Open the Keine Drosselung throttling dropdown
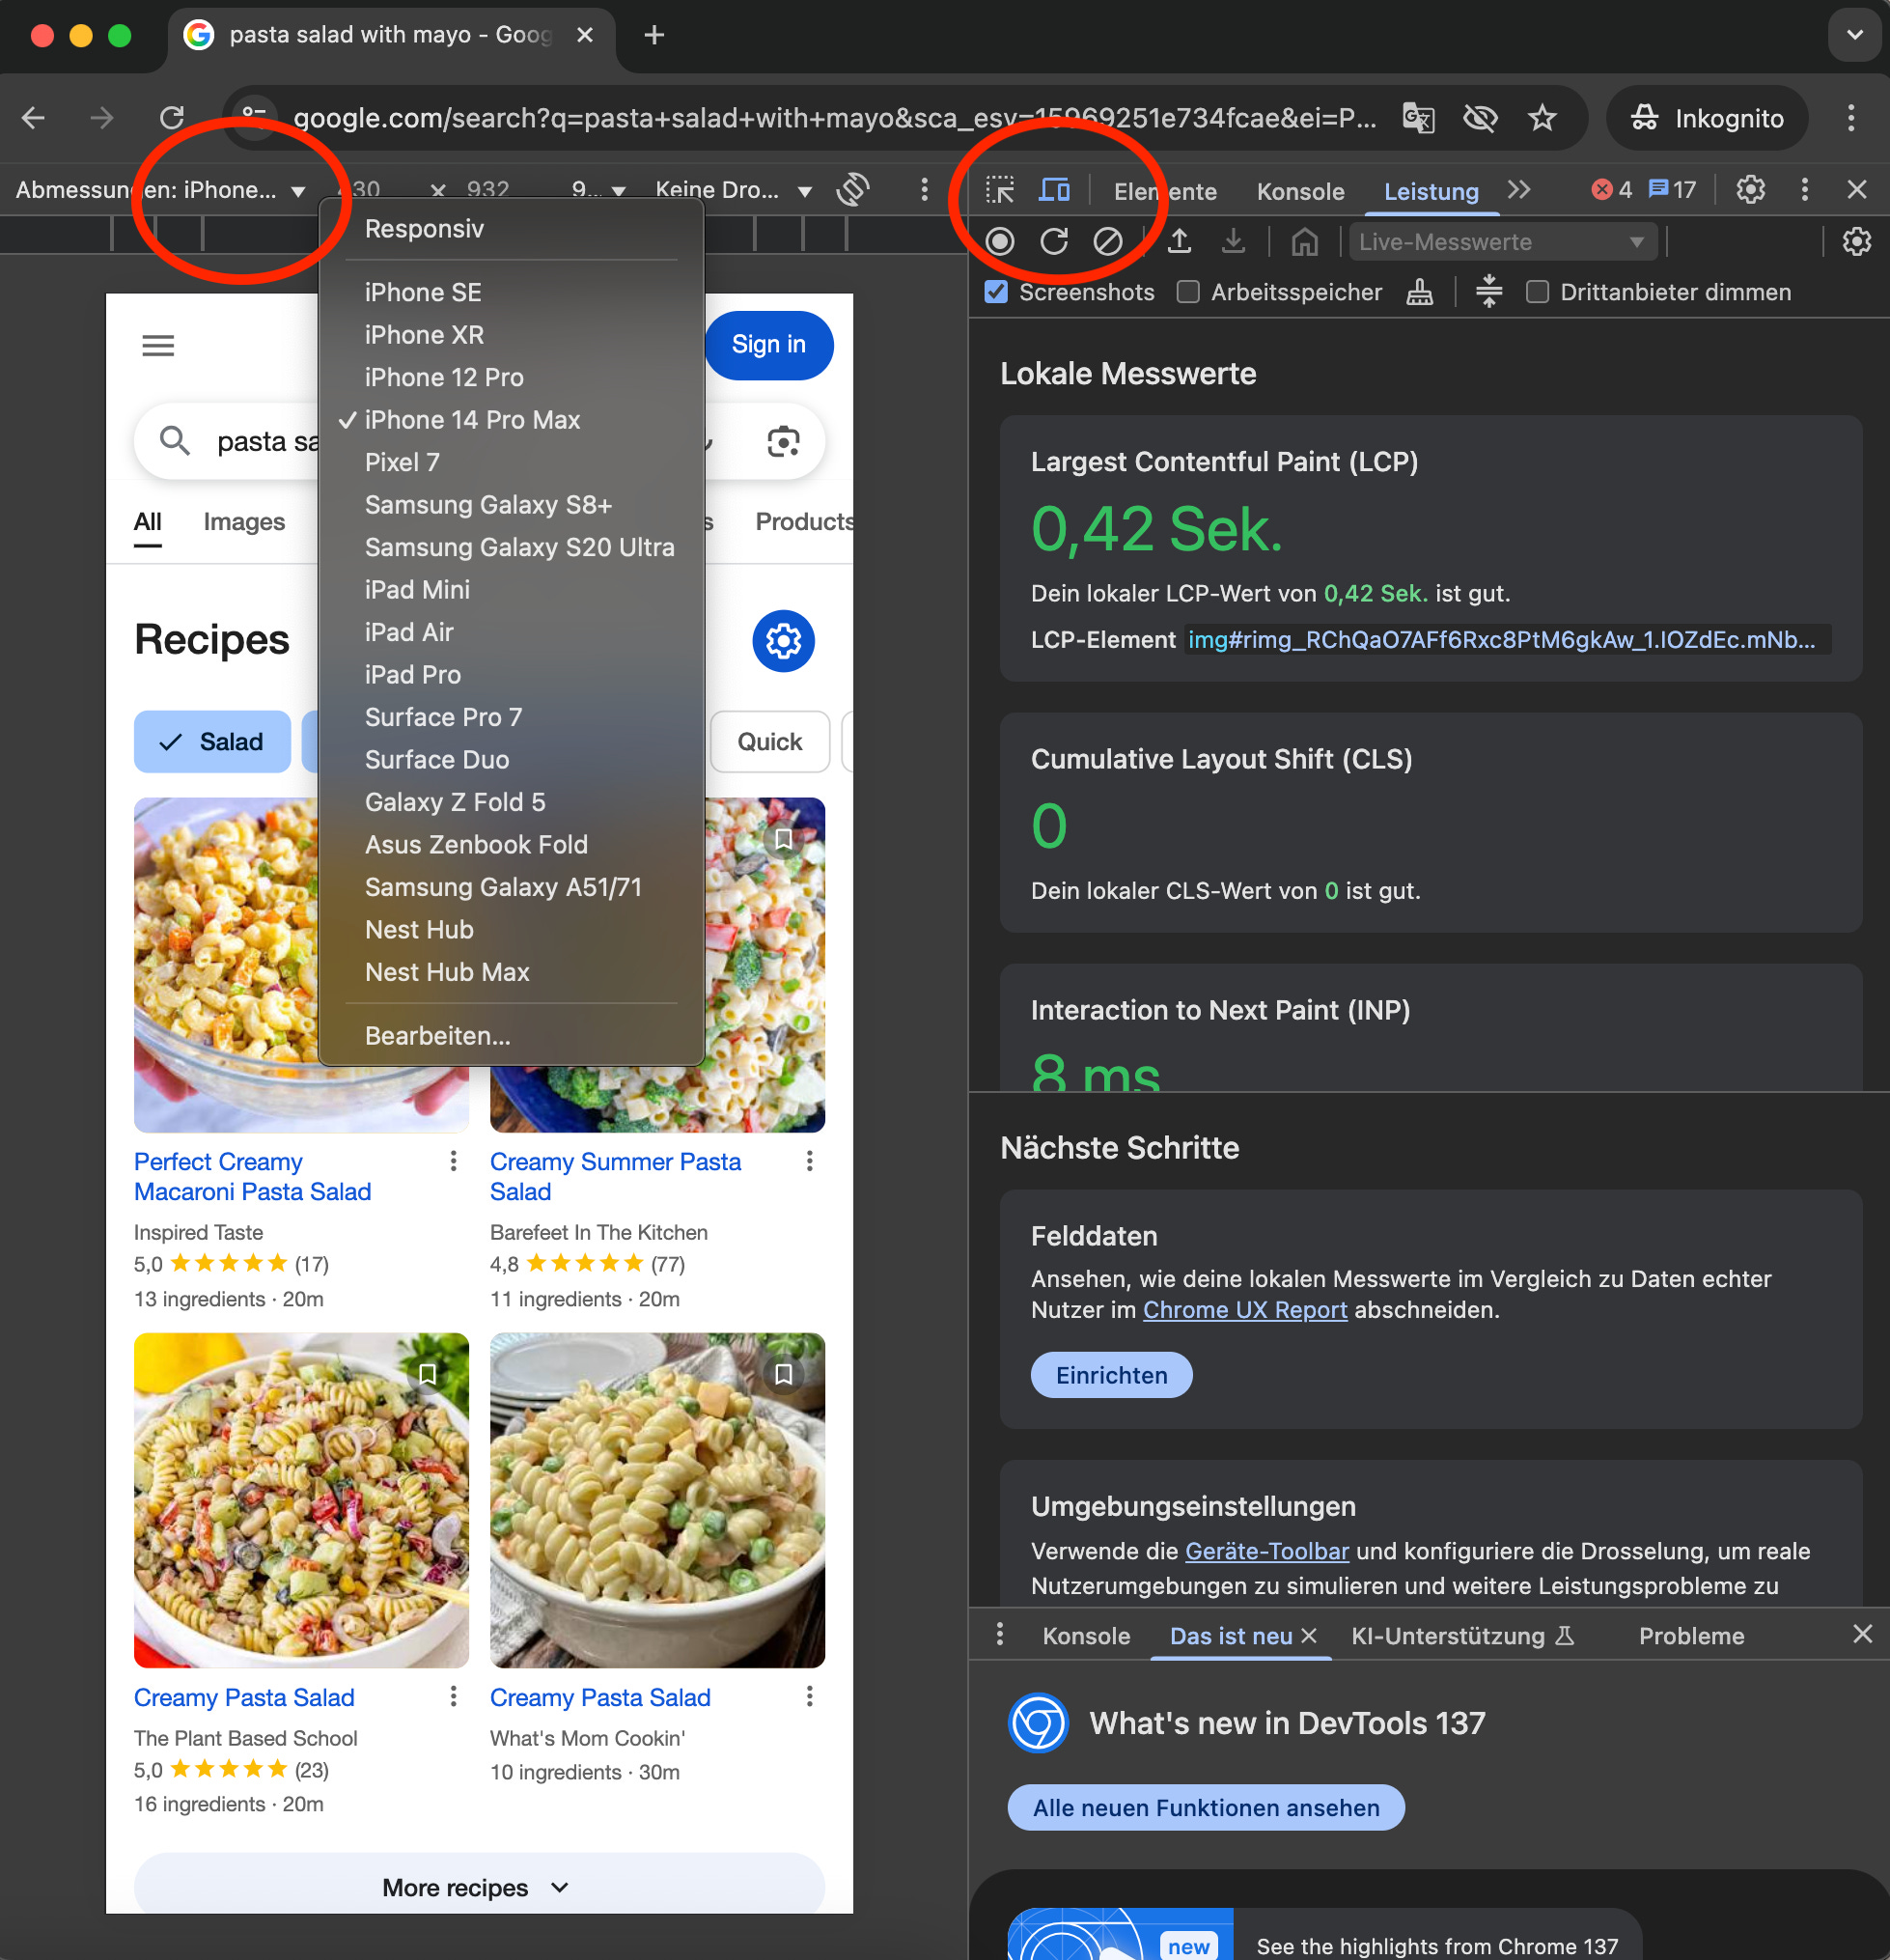This screenshot has height=1960, width=1890. pos(733,190)
